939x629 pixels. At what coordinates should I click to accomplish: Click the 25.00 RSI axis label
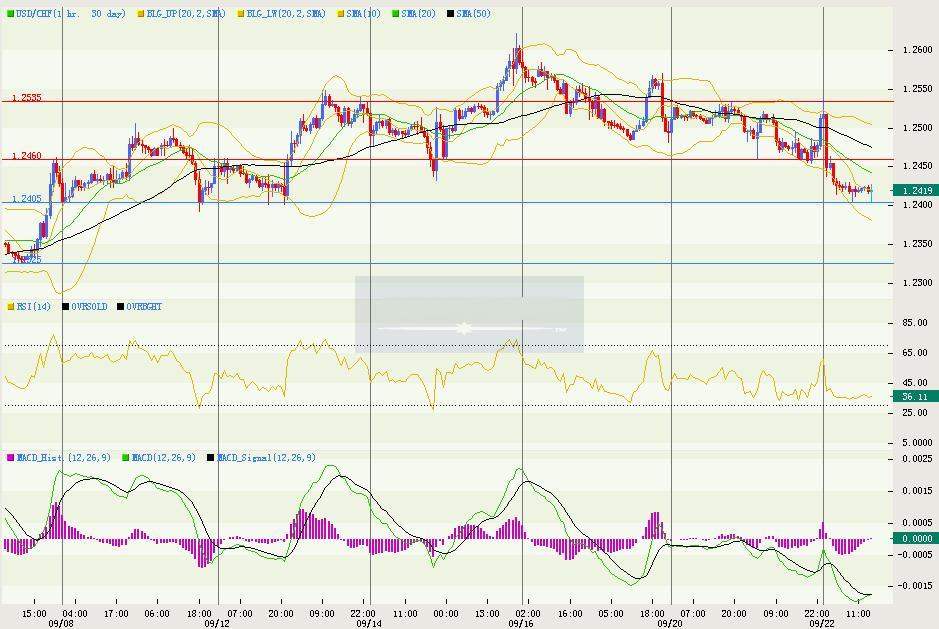915,413
